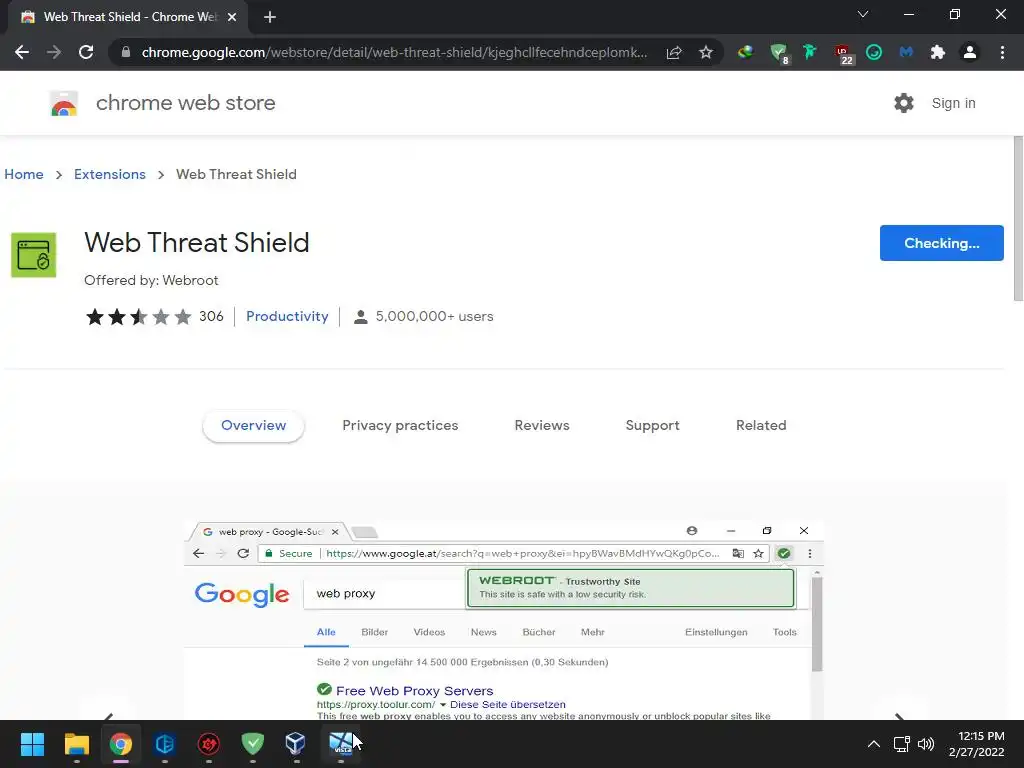Close the Web Threat Shield tab
This screenshot has height=768, width=1024.
(232, 17)
